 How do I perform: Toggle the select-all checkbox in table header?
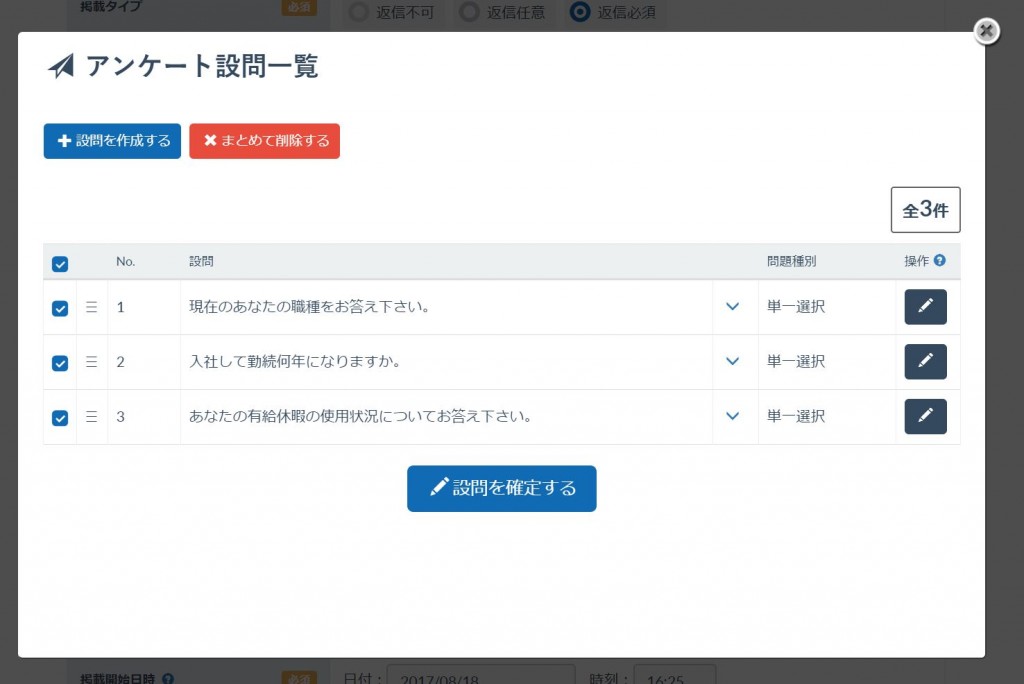pyautogui.click(x=60, y=264)
